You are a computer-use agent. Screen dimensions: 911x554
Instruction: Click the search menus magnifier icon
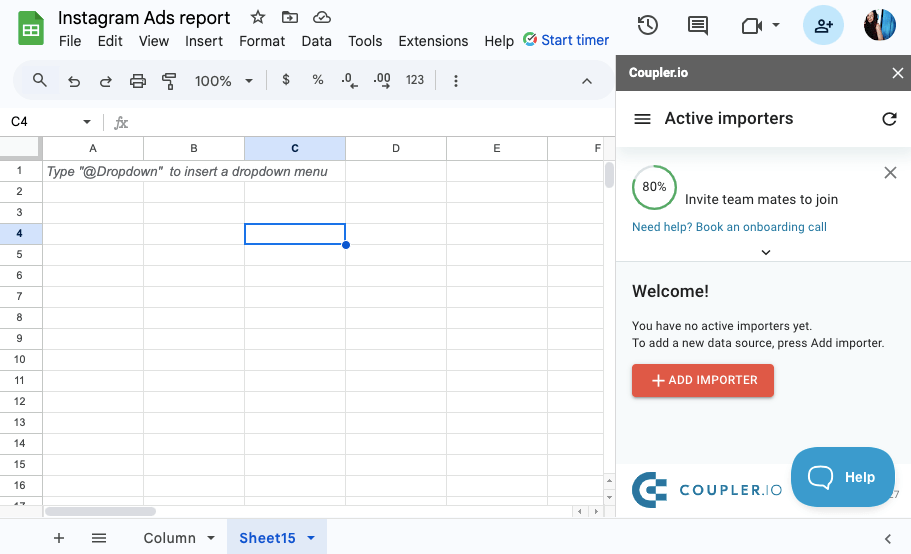(40, 80)
